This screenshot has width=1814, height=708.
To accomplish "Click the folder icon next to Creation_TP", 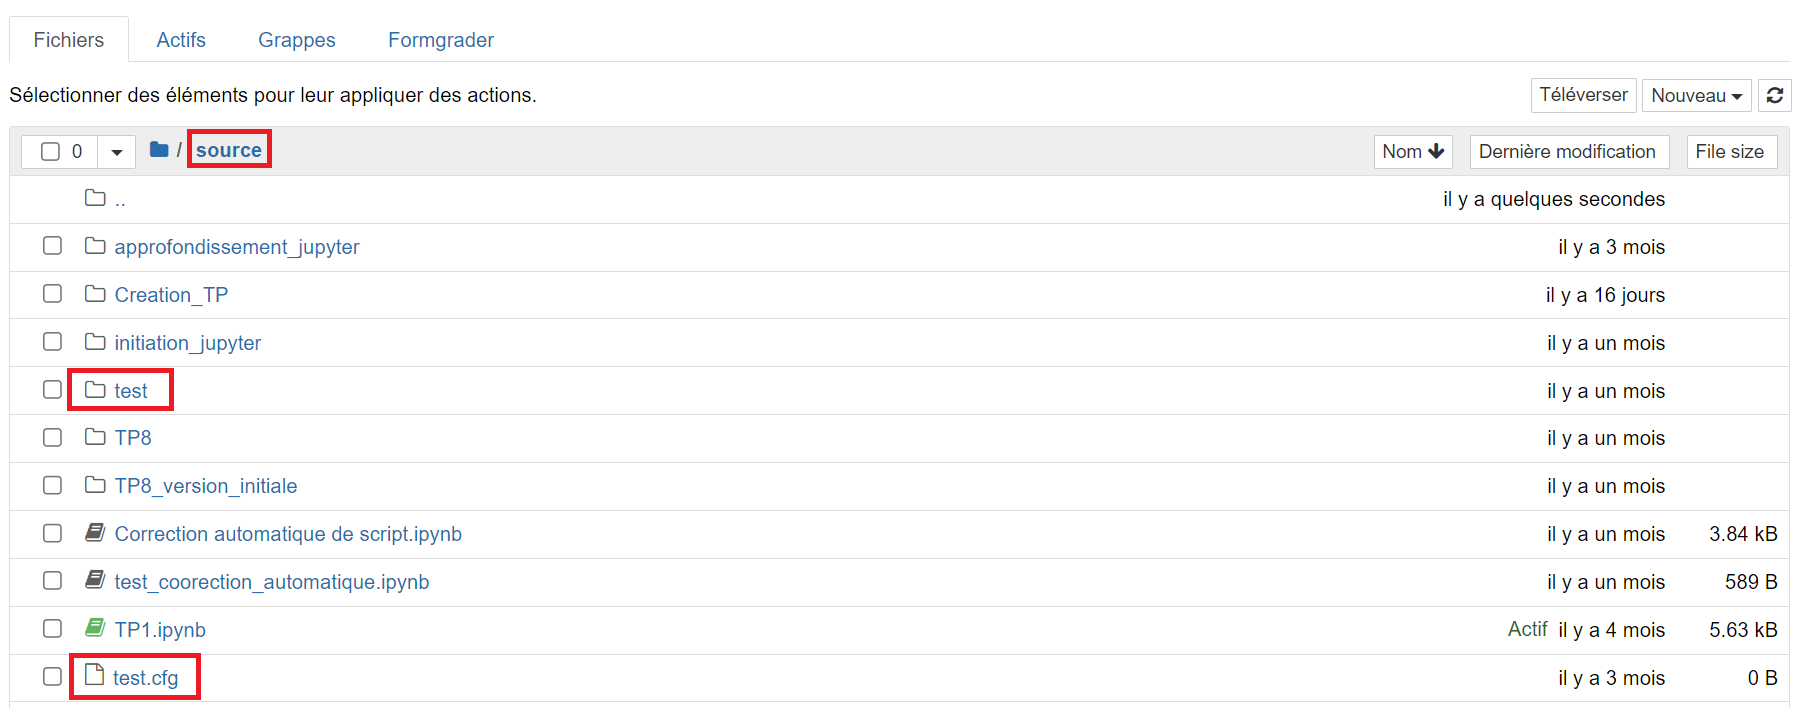I will coord(94,292).
